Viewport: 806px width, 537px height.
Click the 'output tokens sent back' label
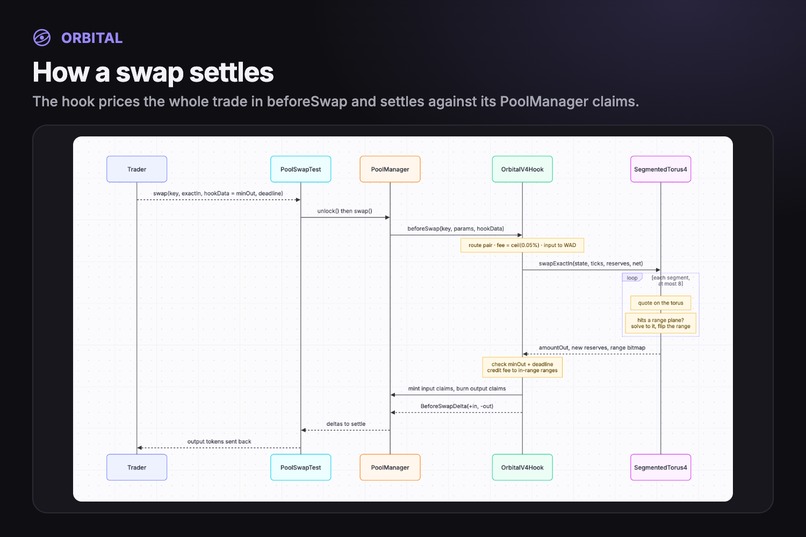point(219,442)
